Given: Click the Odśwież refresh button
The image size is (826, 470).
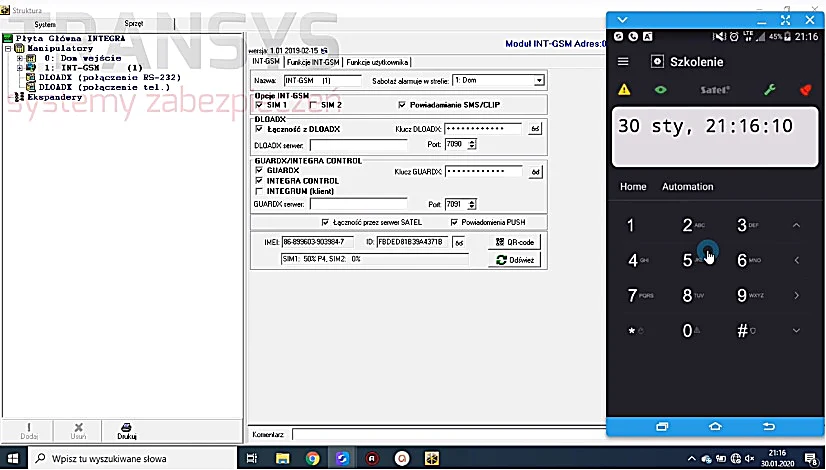Looking at the screenshot, I should pos(515,260).
